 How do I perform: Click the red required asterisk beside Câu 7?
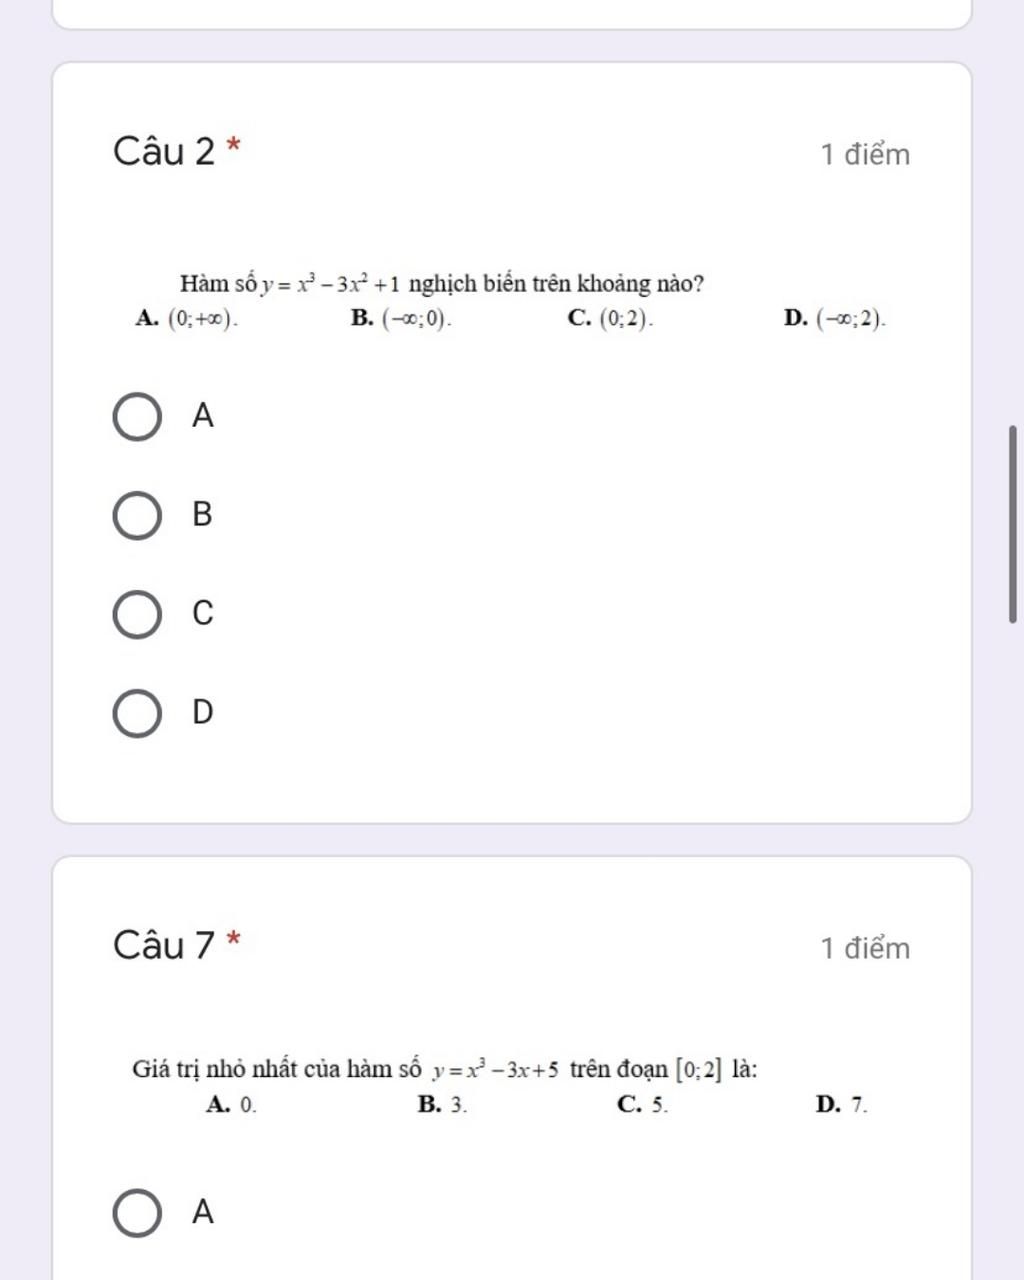point(234,938)
